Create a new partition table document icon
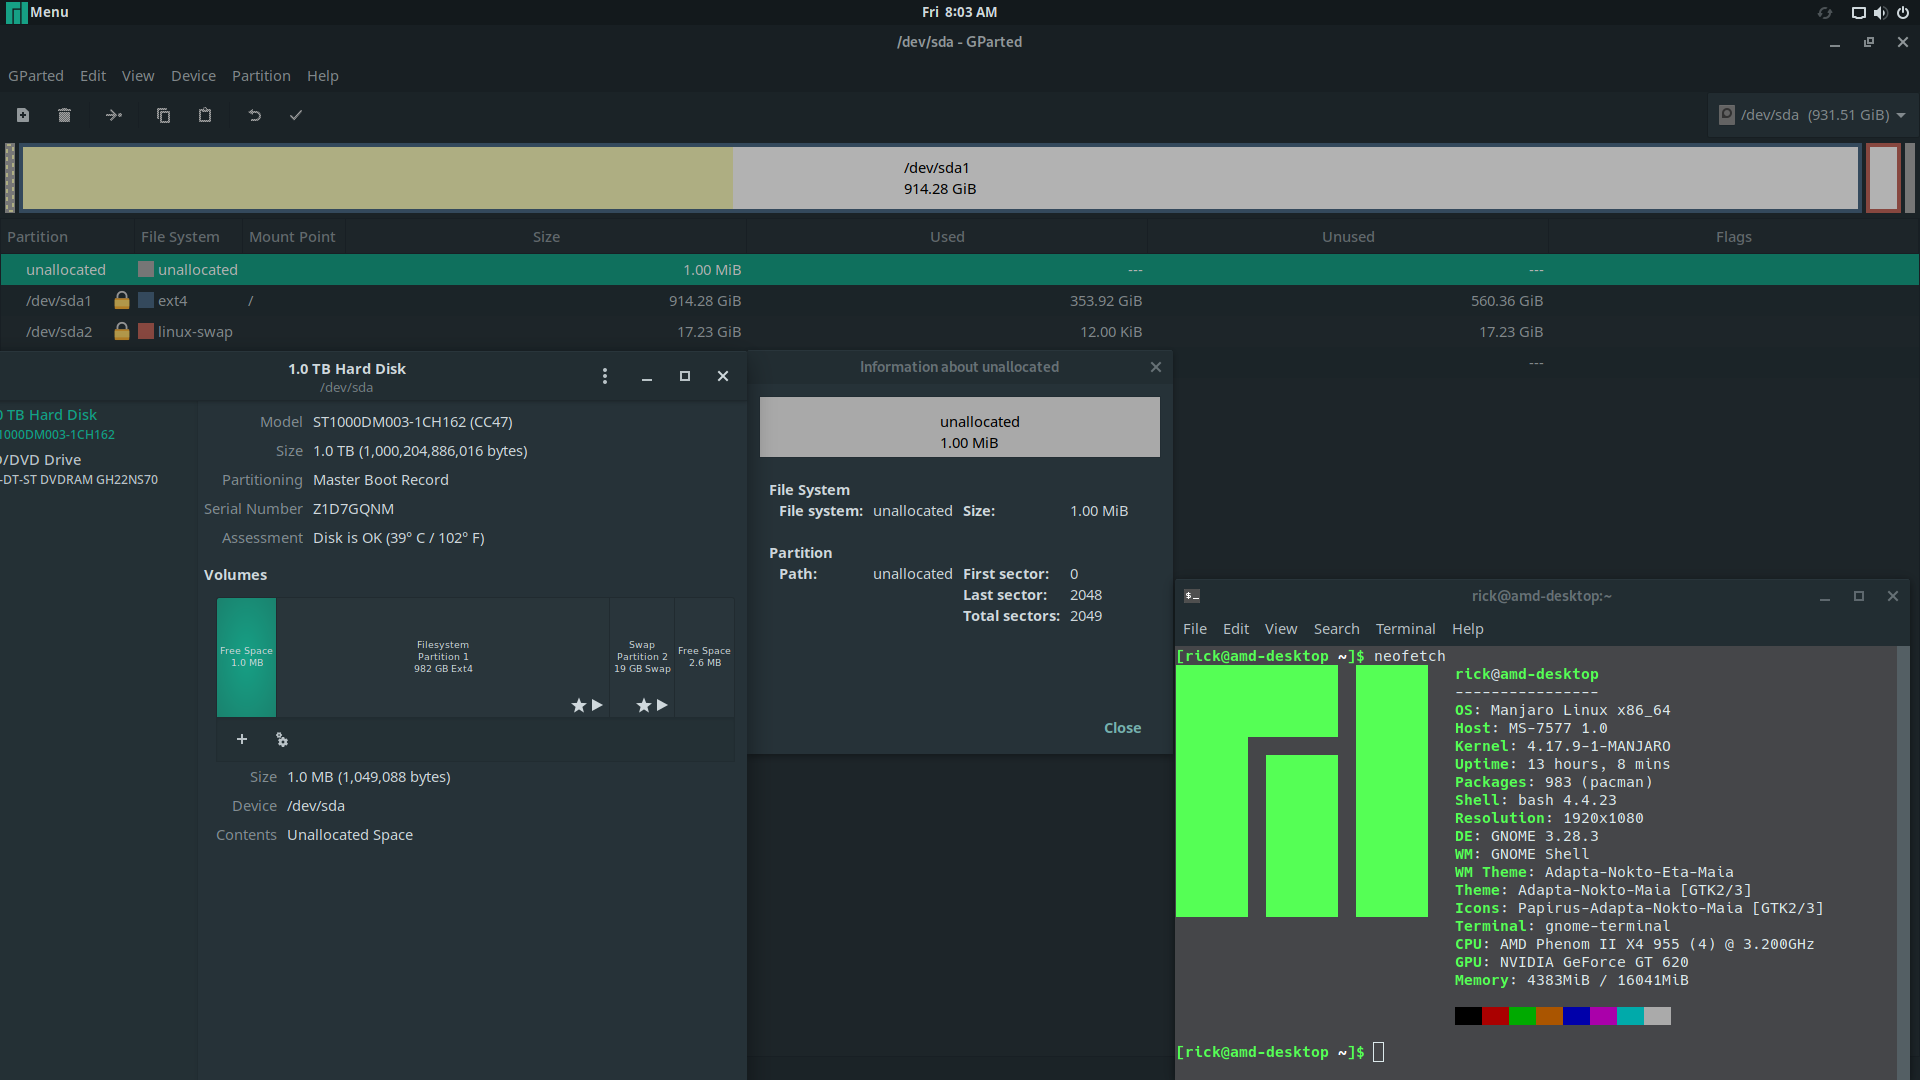 (x=22, y=115)
